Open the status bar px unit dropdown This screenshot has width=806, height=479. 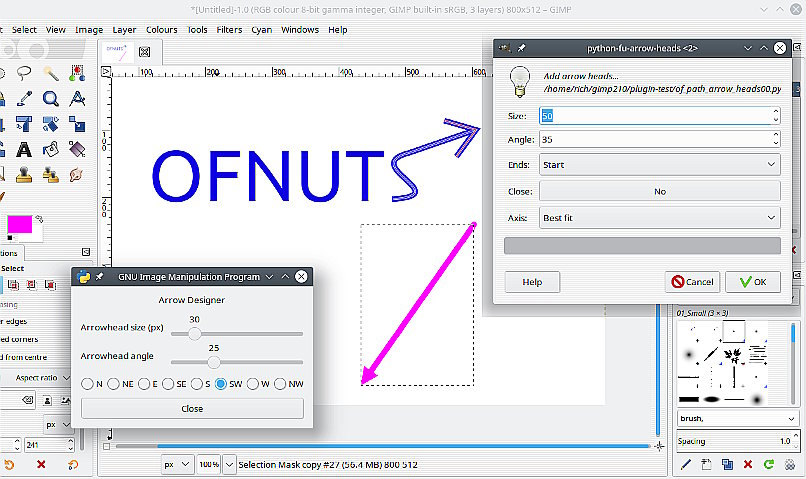click(177, 465)
